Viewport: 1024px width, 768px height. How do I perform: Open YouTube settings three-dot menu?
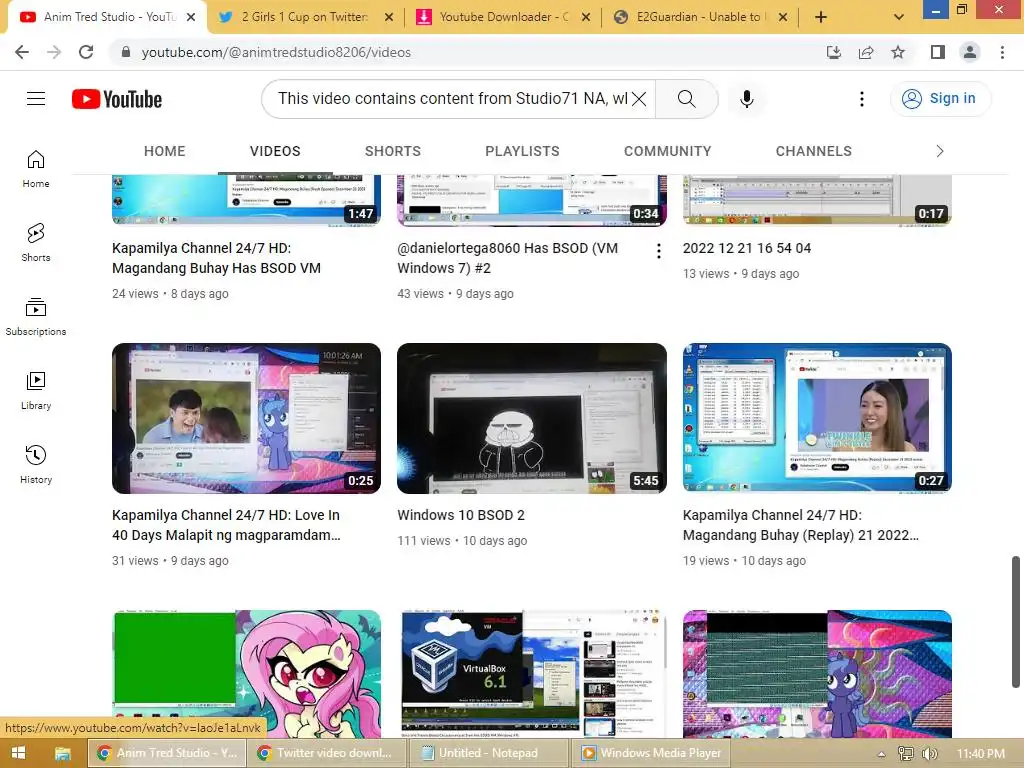[x=861, y=99]
